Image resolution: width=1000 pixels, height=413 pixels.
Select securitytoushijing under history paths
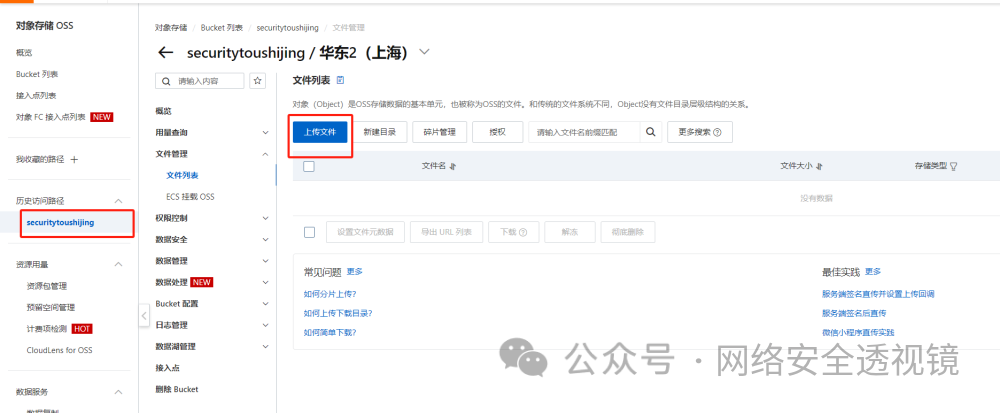[x=61, y=222]
